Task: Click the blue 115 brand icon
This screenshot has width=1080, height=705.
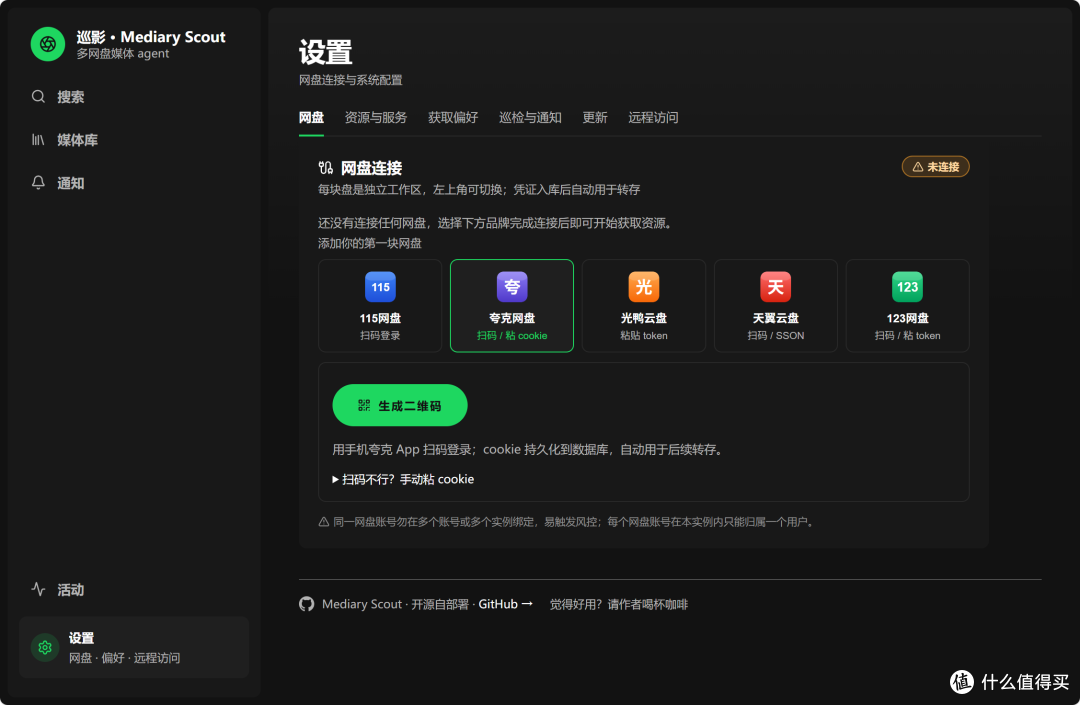Action: (x=380, y=287)
